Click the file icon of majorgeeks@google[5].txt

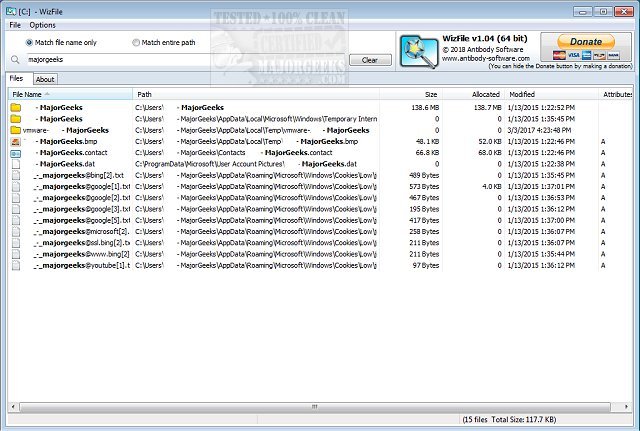16,220
